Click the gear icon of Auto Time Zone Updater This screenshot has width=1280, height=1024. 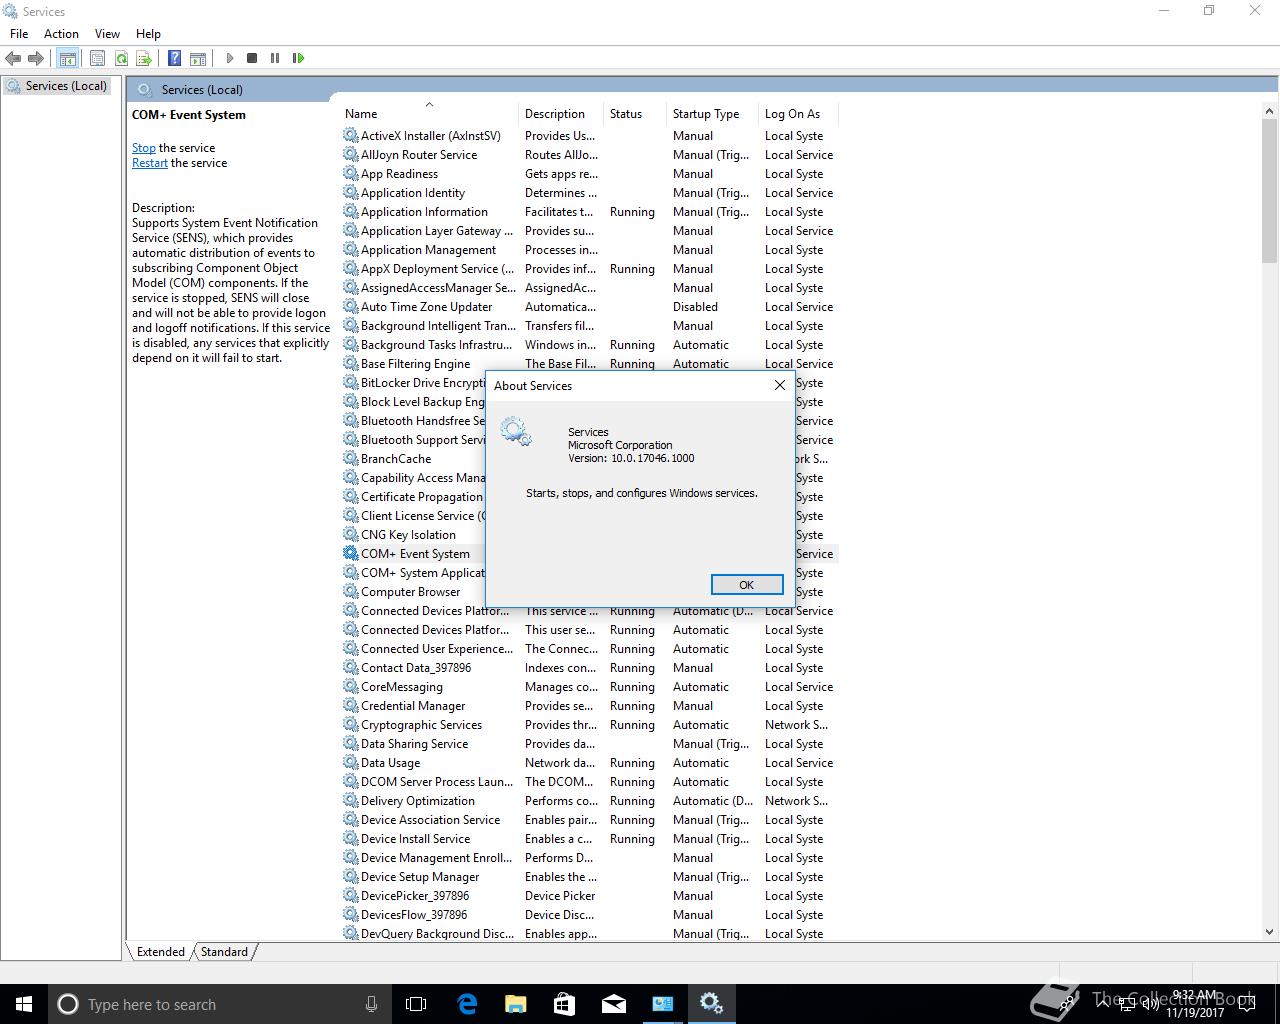pos(350,306)
